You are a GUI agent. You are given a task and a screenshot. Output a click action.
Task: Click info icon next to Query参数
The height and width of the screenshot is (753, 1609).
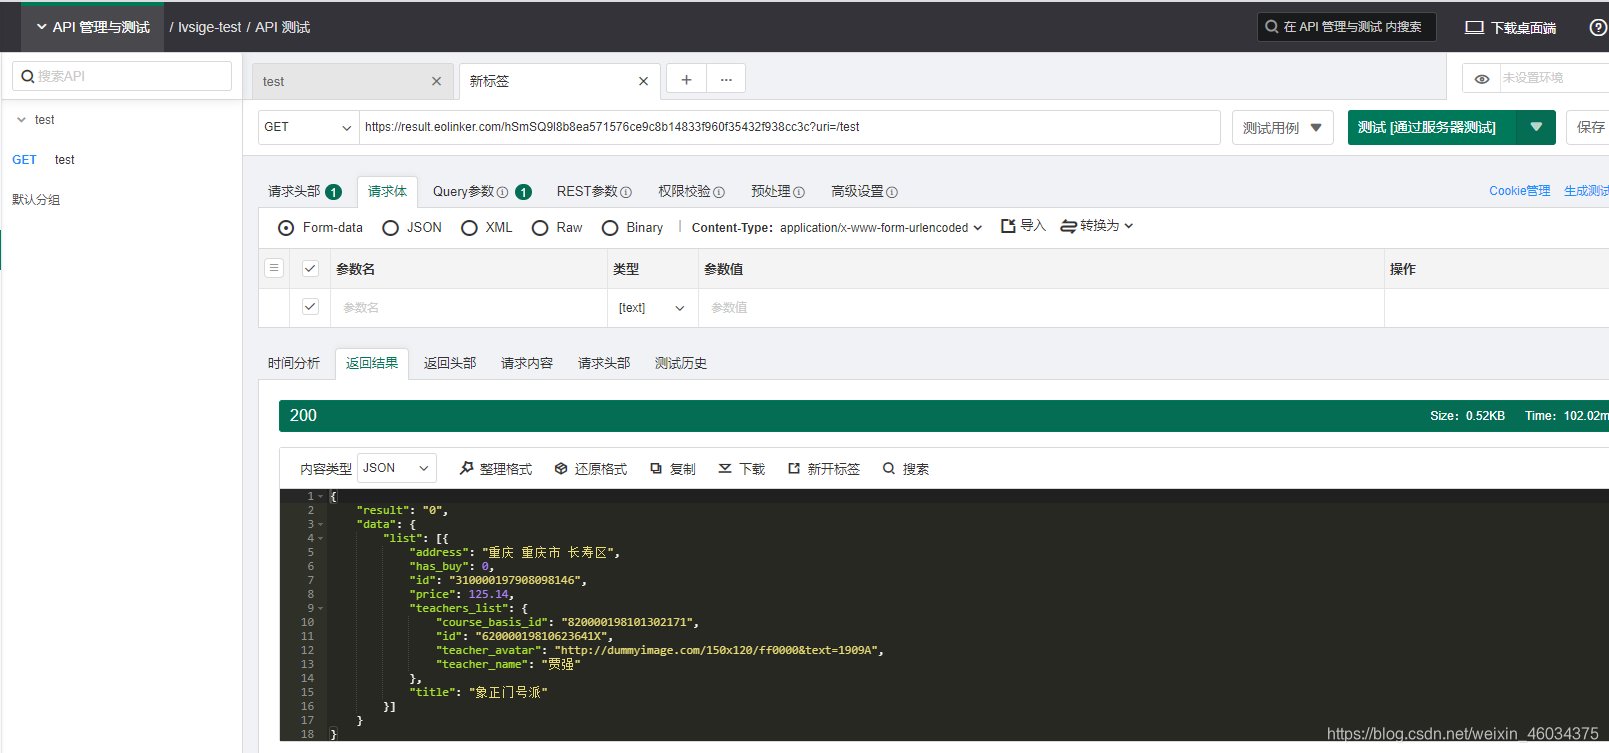point(503,192)
